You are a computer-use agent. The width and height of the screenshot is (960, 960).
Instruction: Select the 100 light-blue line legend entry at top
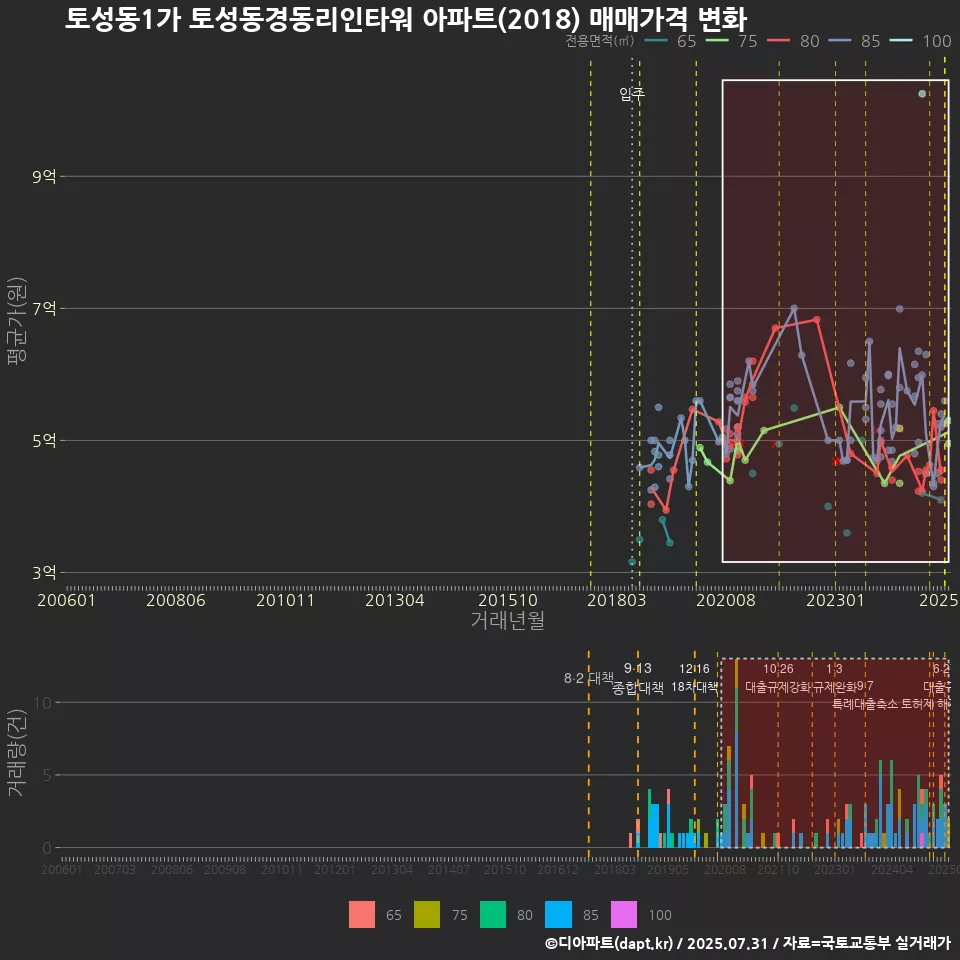tap(921, 41)
